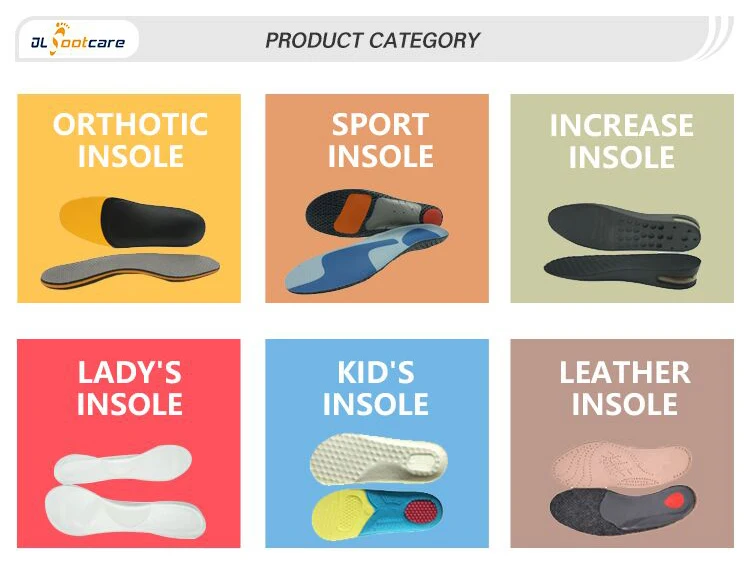Open the Sport Insole category tile
Screen dimensions: 750x565
(376, 198)
